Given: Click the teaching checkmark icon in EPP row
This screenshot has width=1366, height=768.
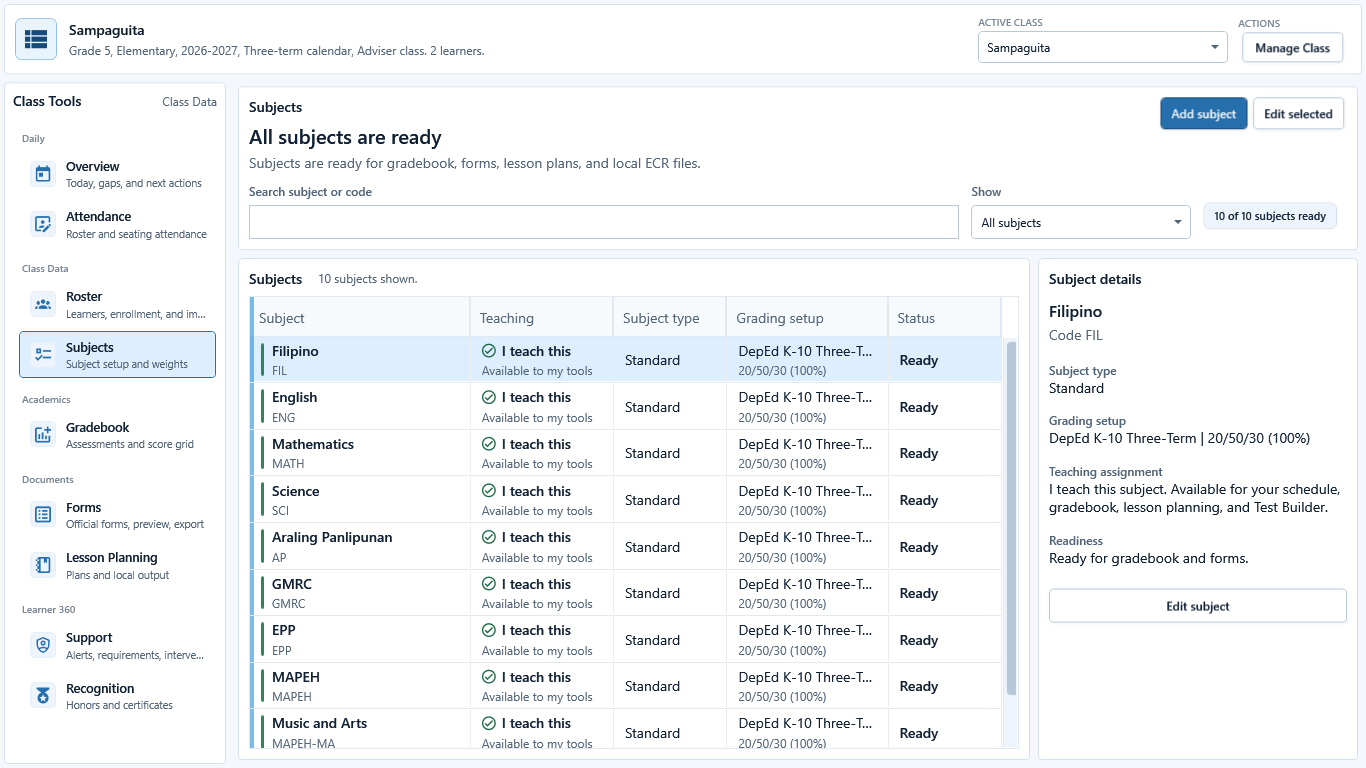Looking at the screenshot, I should pos(489,630).
